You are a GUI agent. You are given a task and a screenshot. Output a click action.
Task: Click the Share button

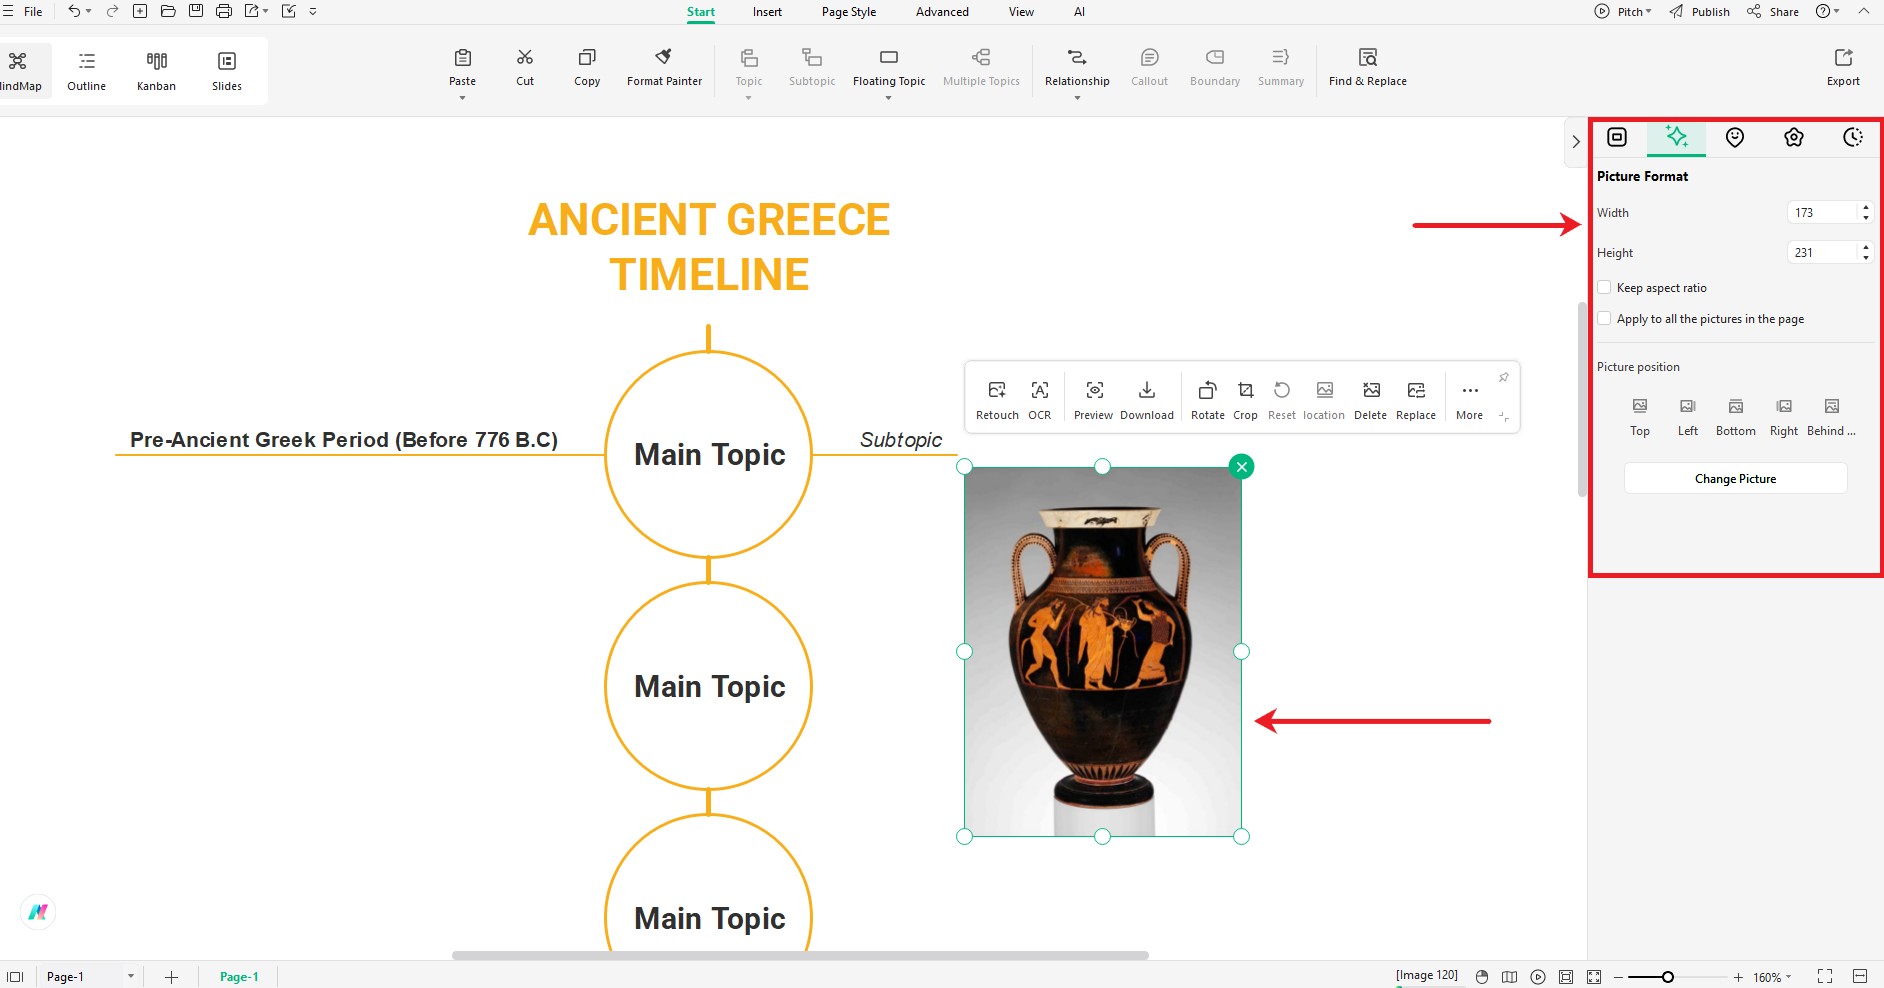coord(1773,12)
